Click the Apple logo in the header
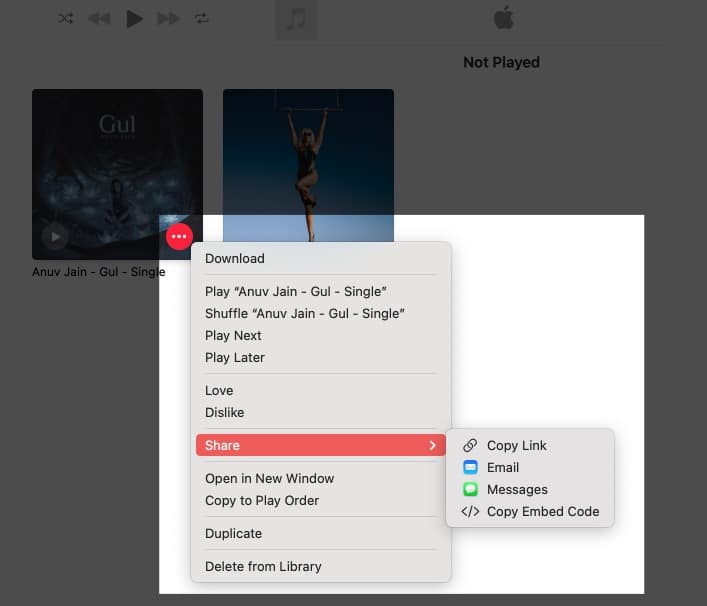The width and height of the screenshot is (707, 606). (504, 18)
